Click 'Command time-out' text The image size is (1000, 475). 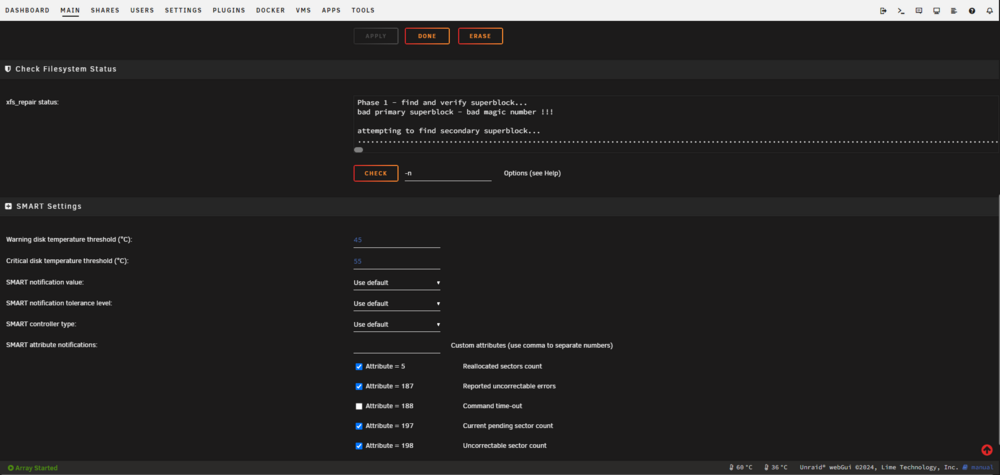(x=492, y=406)
